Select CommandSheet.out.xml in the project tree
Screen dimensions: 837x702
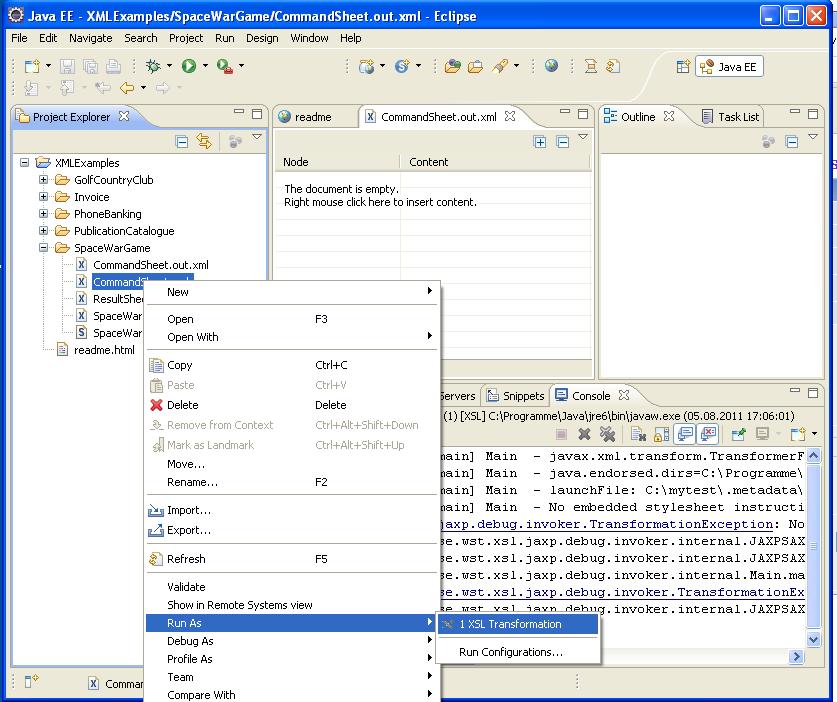point(151,265)
